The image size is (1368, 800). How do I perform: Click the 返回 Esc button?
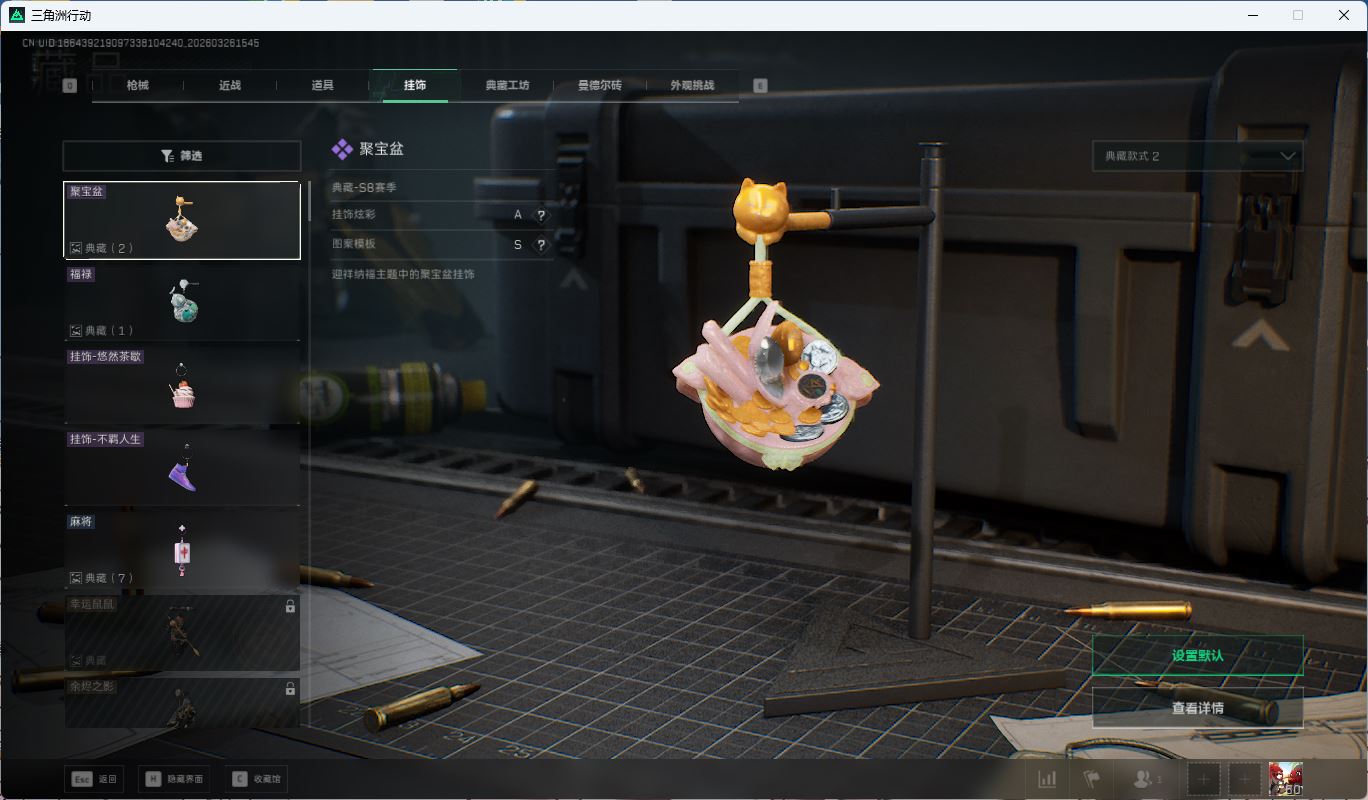tap(95, 779)
